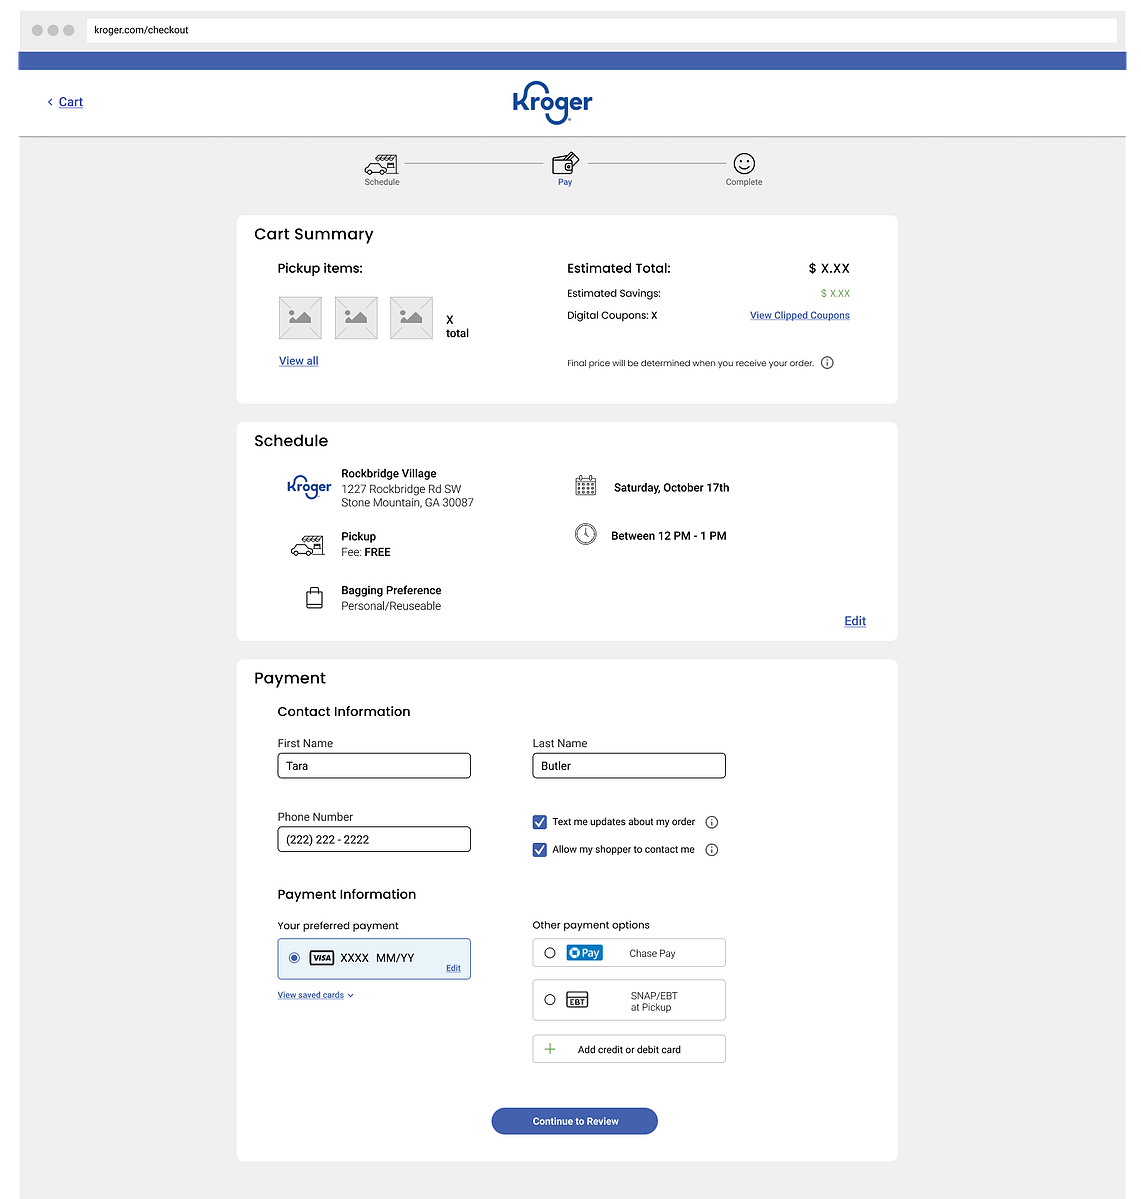Viewport: 1141px width, 1199px height.
Task: Click Kroger store logo in Schedule section
Action: (309, 487)
